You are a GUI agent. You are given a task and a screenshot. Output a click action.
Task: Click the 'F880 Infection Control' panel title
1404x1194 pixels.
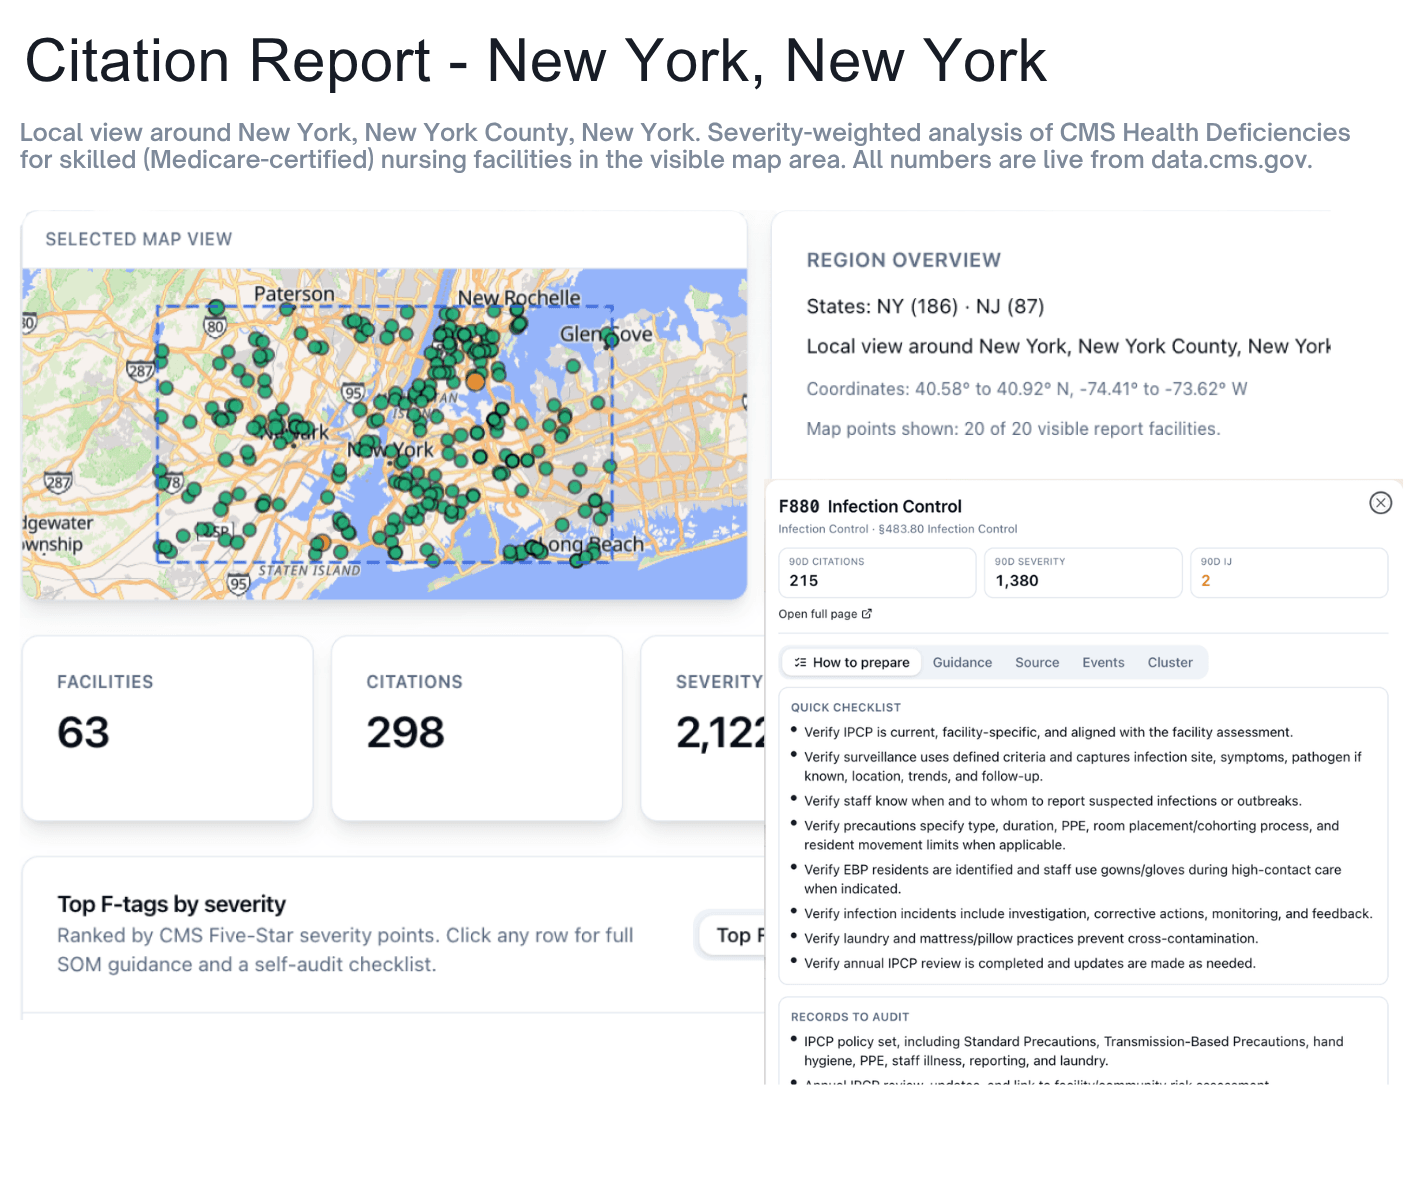click(x=870, y=506)
